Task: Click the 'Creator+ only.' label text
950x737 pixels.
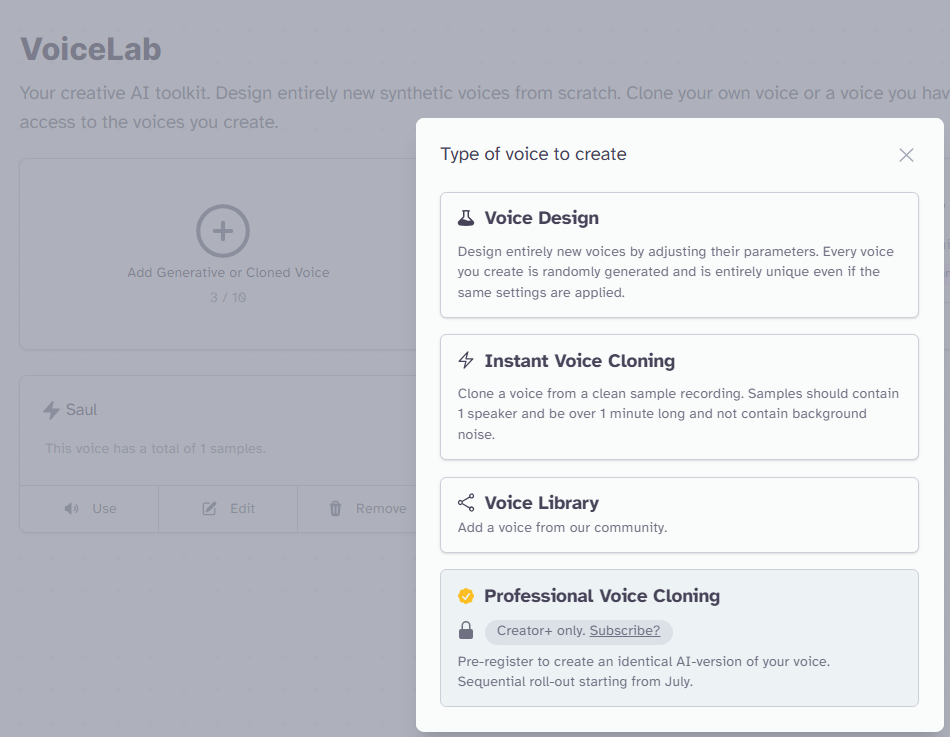Action: pos(541,630)
